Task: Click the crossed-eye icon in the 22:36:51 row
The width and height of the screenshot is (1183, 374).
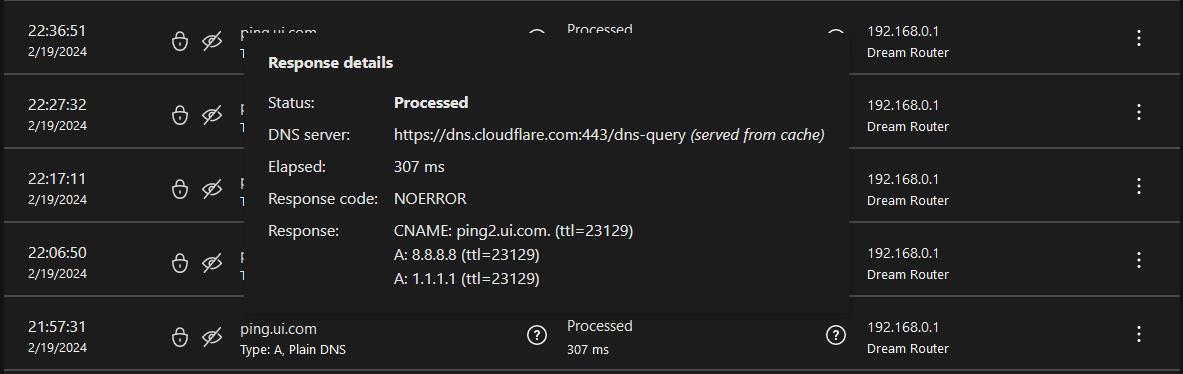Action: [x=212, y=41]
